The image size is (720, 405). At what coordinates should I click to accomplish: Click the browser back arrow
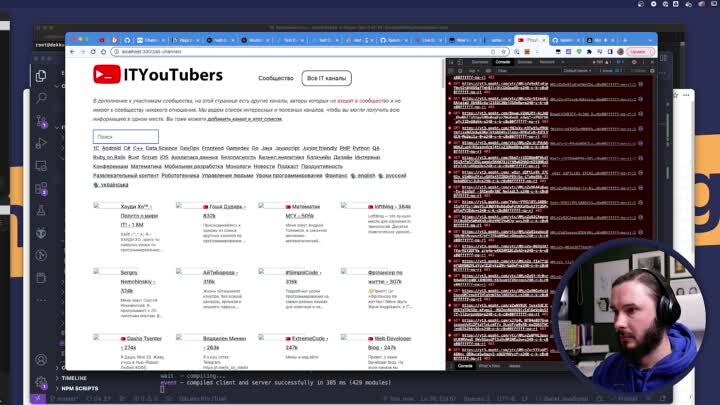(x=72, y=52)
